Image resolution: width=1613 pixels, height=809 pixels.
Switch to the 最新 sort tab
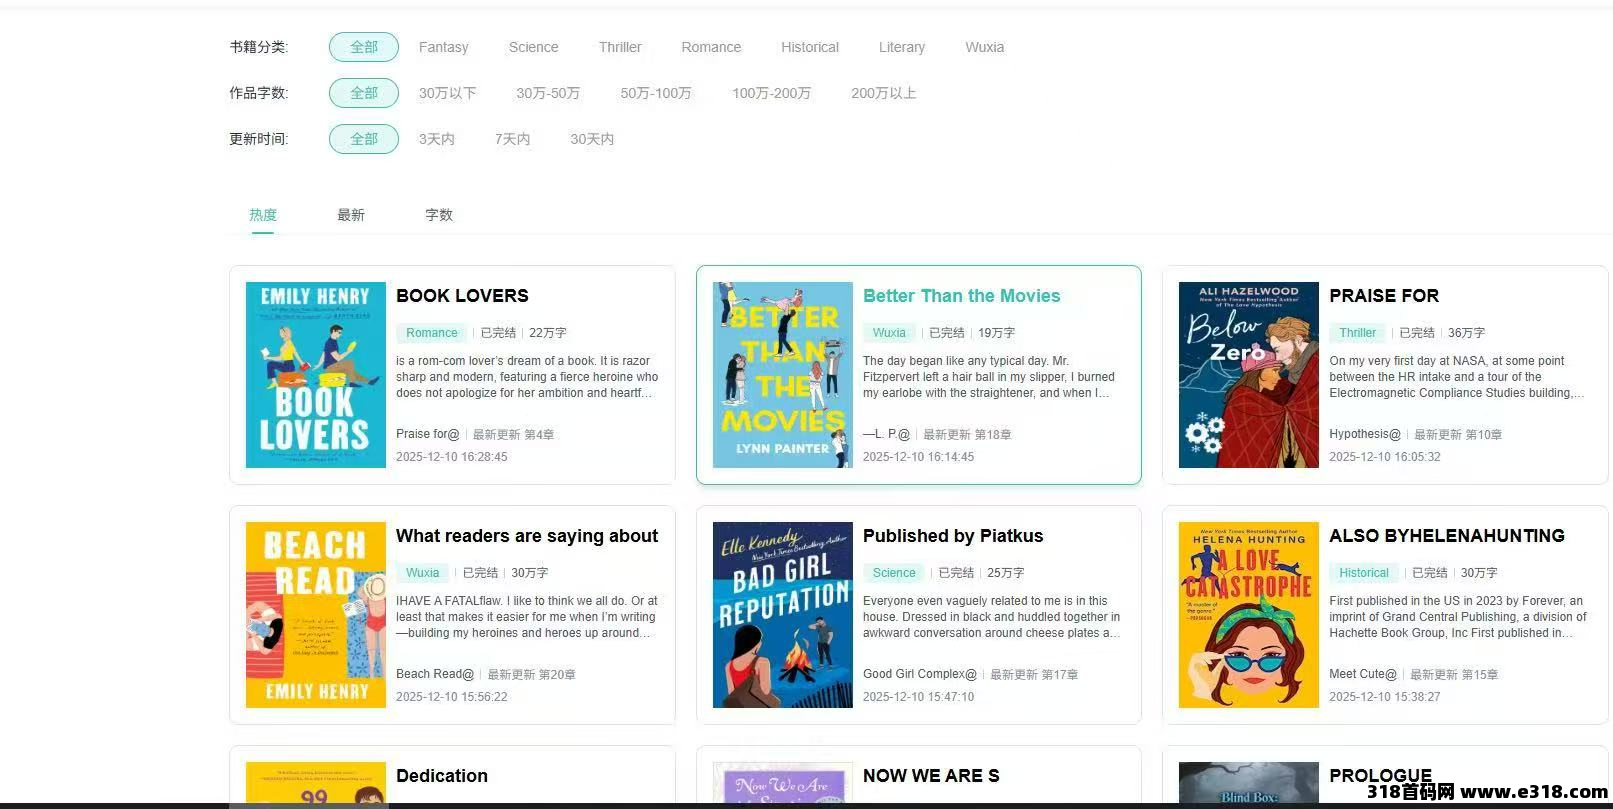[350, 215]
